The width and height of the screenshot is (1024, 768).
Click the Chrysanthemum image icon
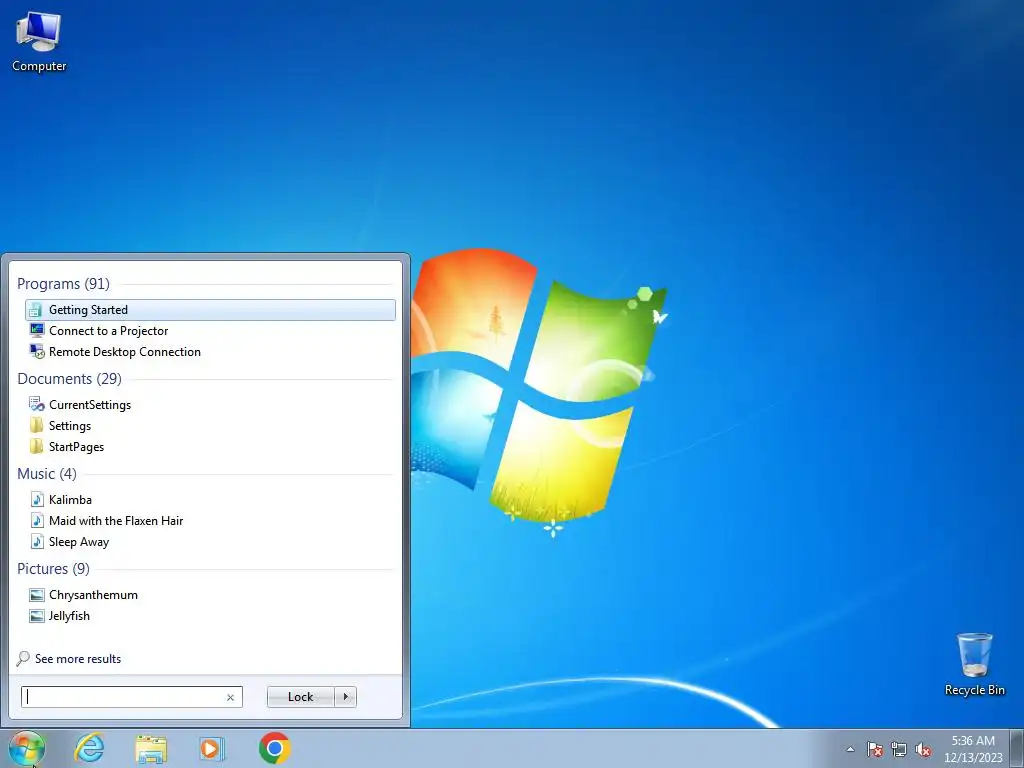[x=37, y=595]
